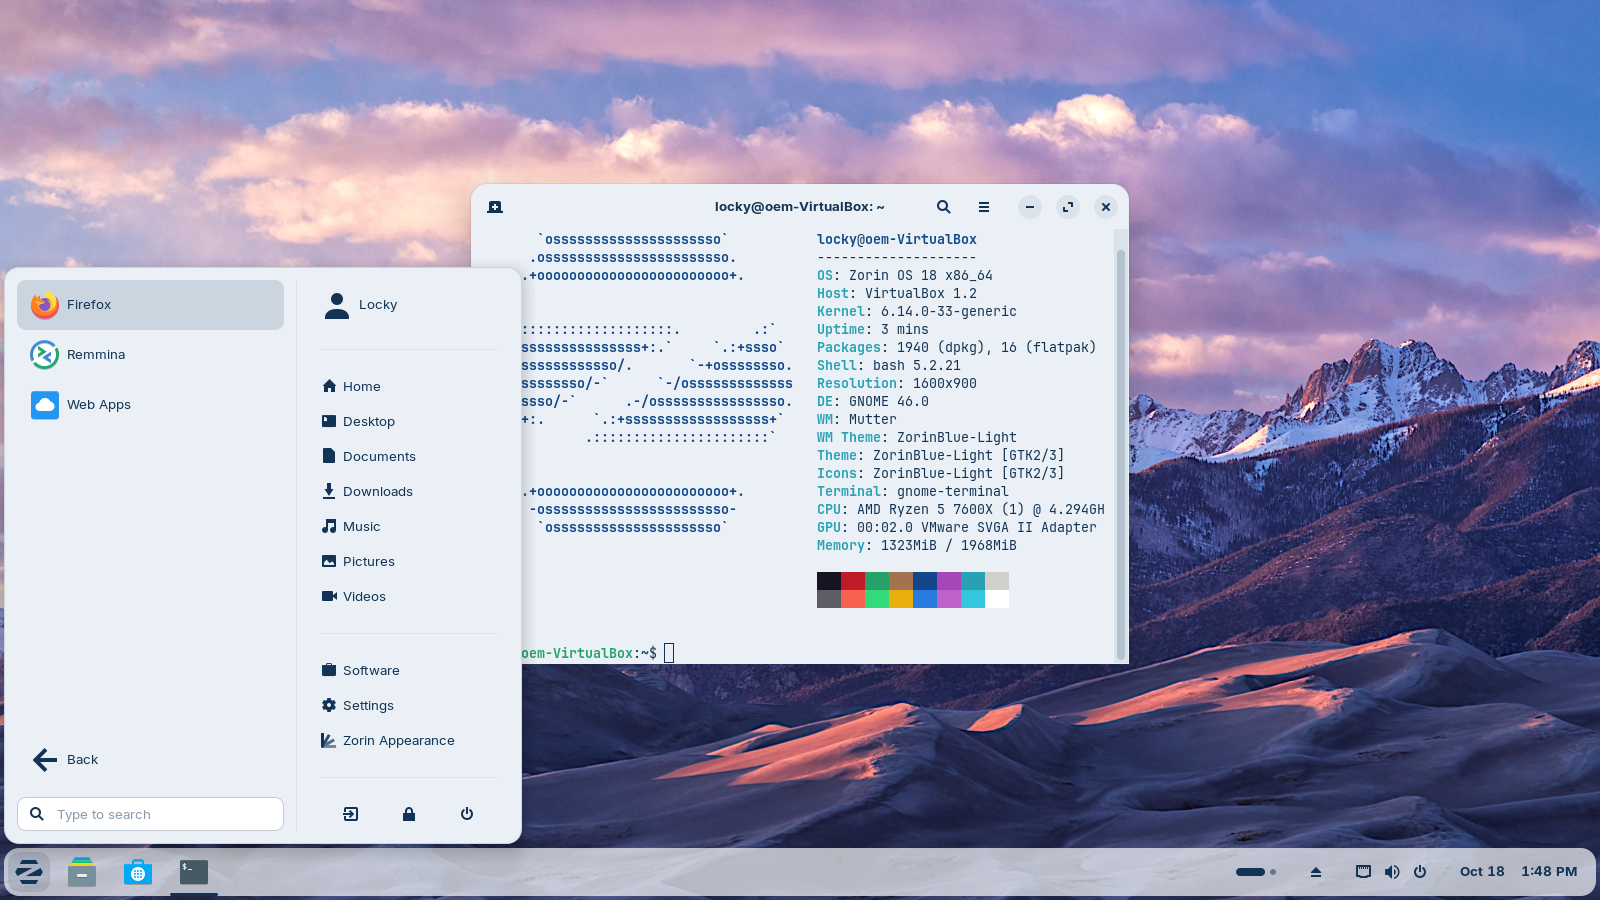Add a new terminal tab

point(495,207)
